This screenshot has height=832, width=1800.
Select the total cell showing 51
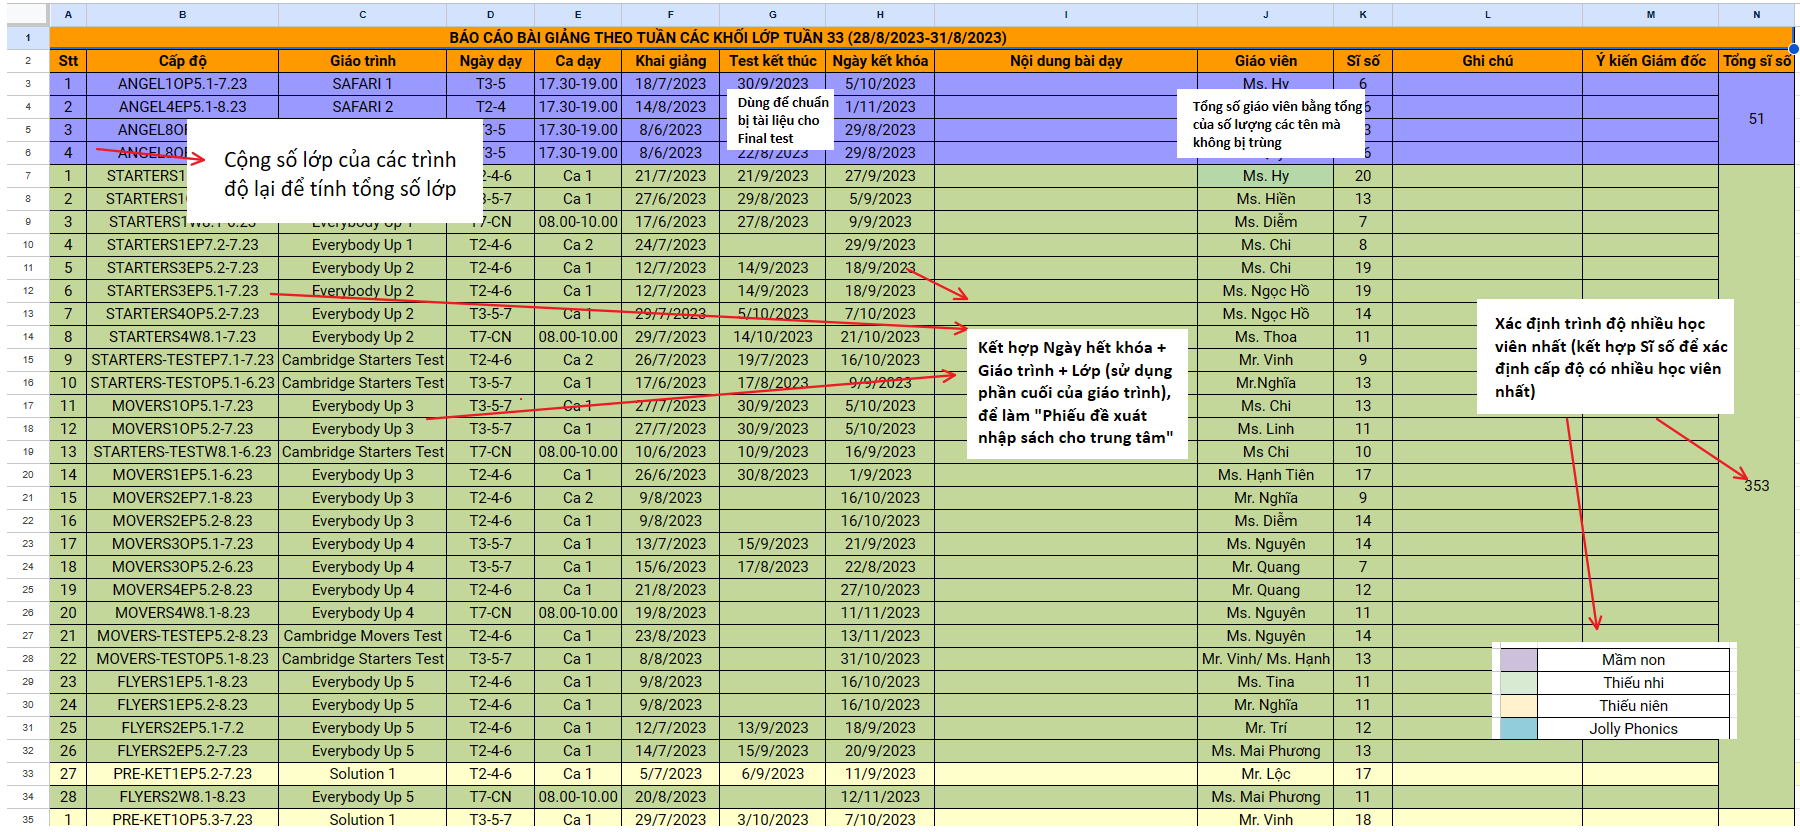pyautogui.click(x=1756, y=119)
